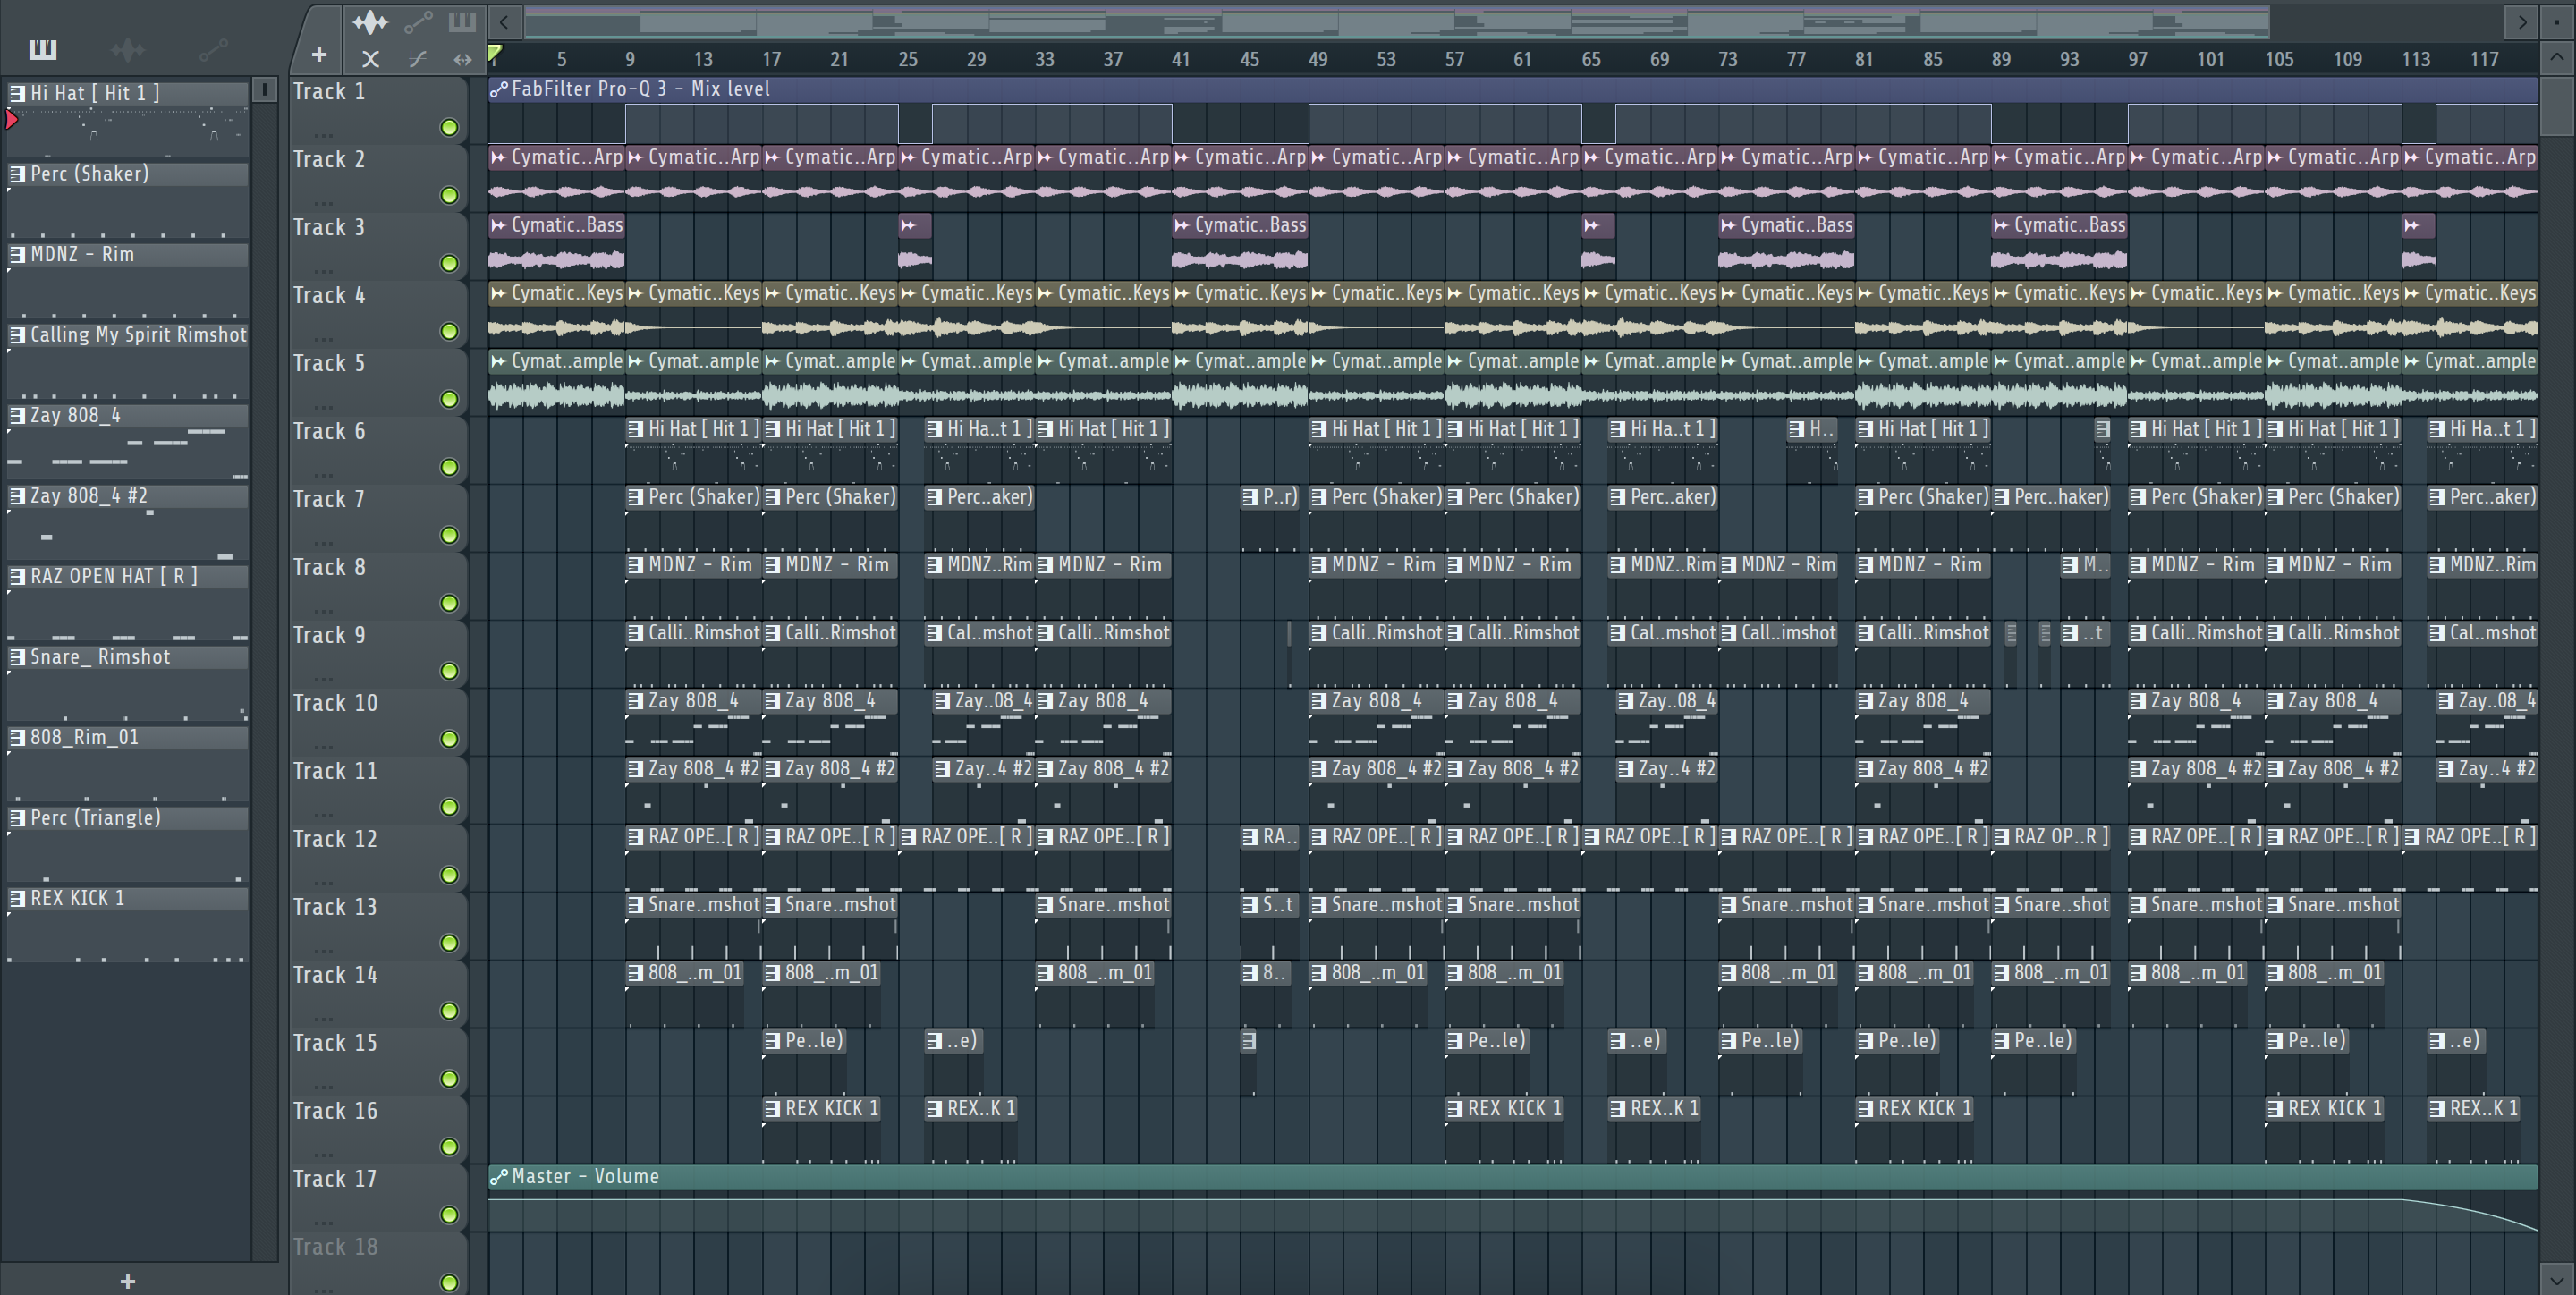Show automation clips in the picker panel
Screen dimensions: 2576x1295
[213, 49]
